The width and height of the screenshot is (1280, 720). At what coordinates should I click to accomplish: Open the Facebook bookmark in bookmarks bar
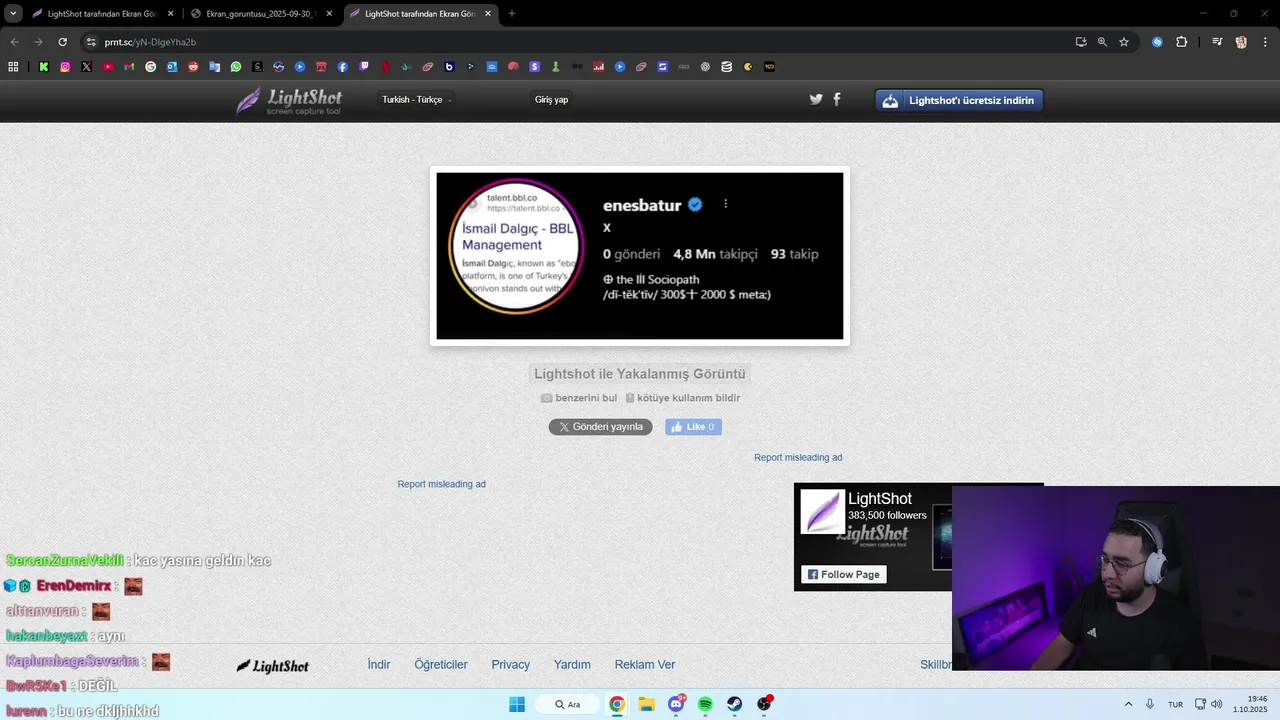click(x=342, y=67)
